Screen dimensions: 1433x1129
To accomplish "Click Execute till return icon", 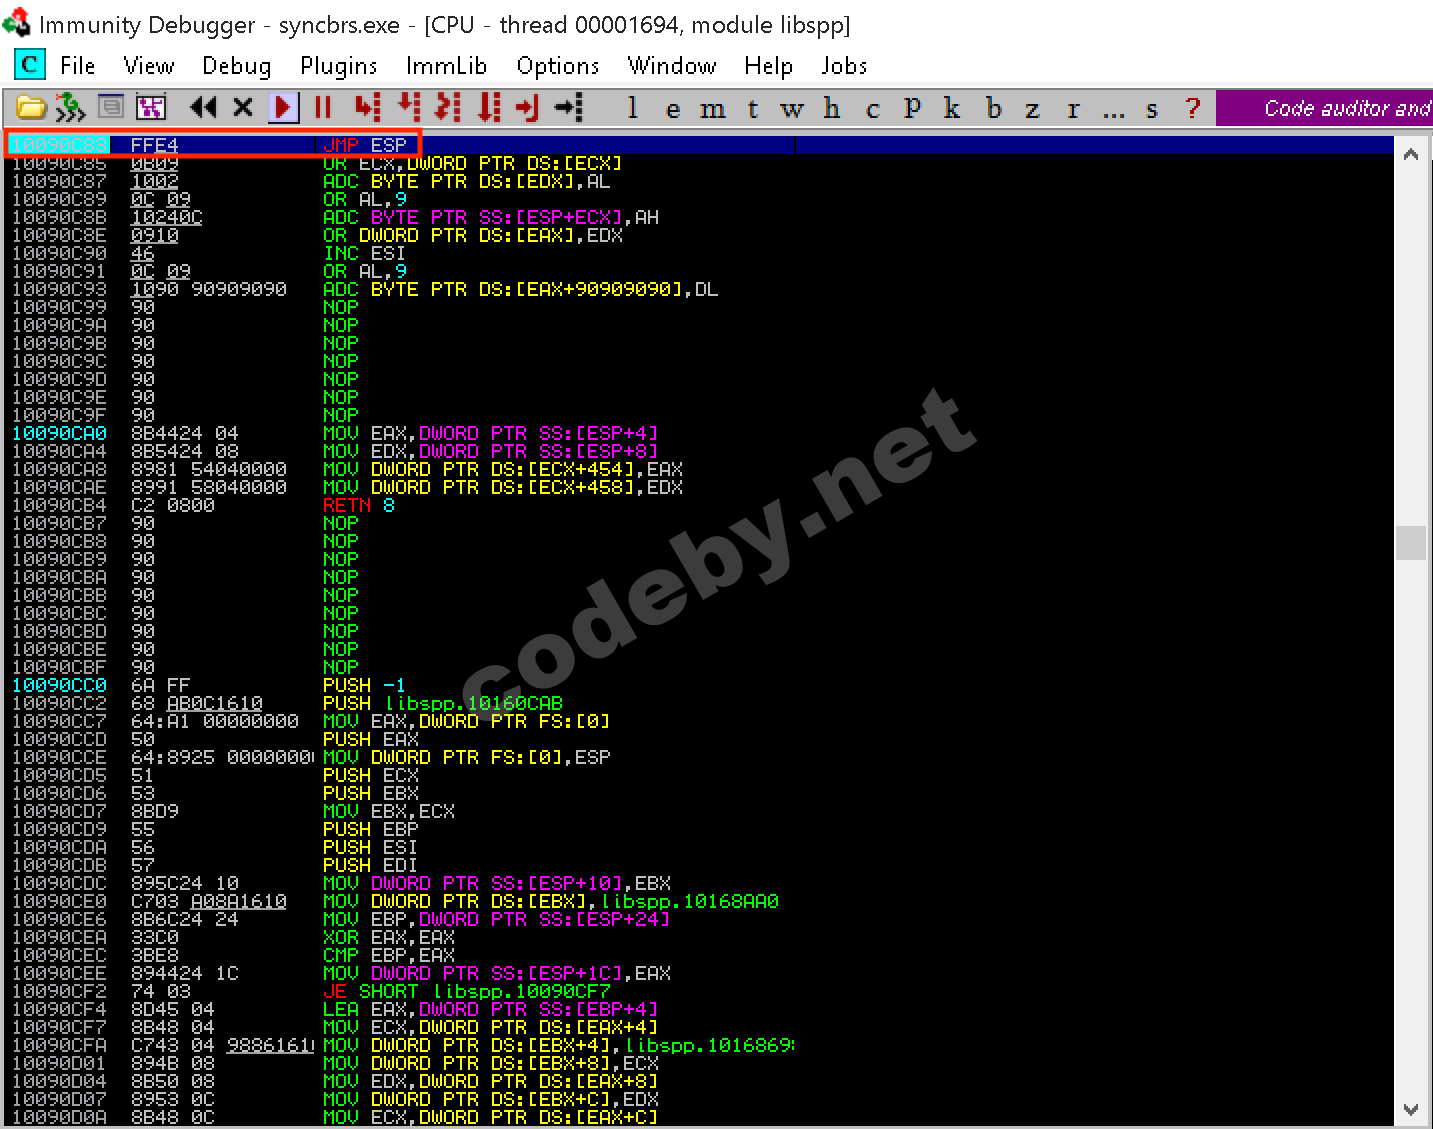I will 528,107.
